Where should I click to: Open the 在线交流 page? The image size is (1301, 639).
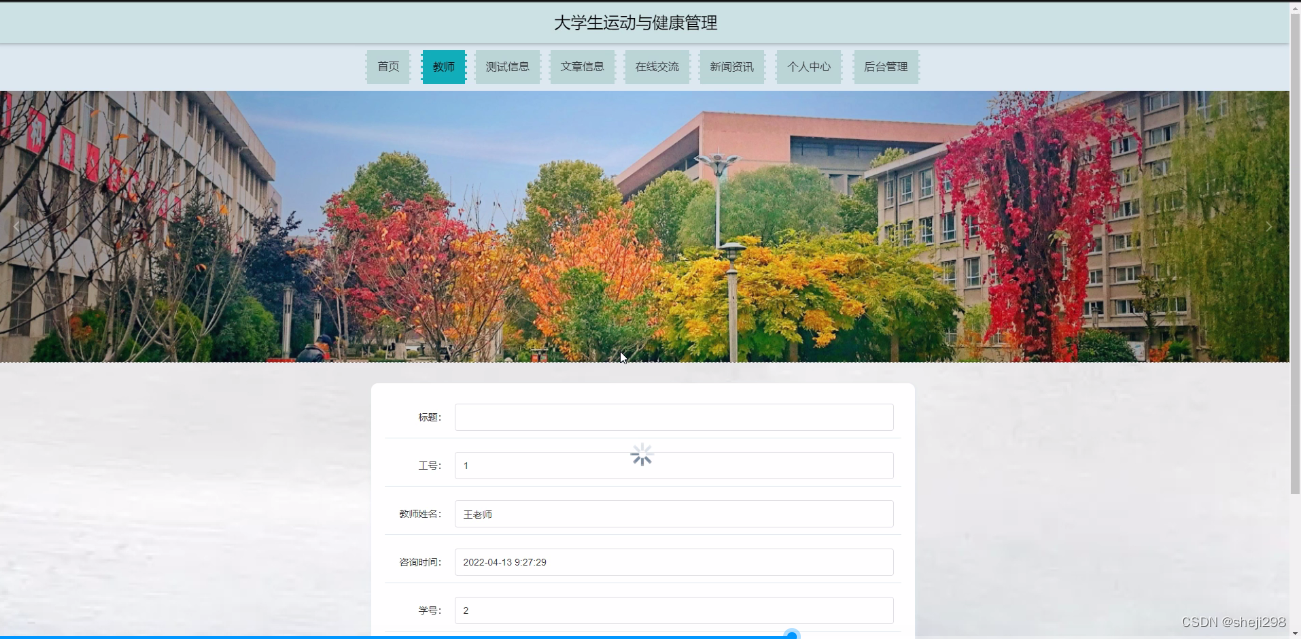click(x=657, y=67)
